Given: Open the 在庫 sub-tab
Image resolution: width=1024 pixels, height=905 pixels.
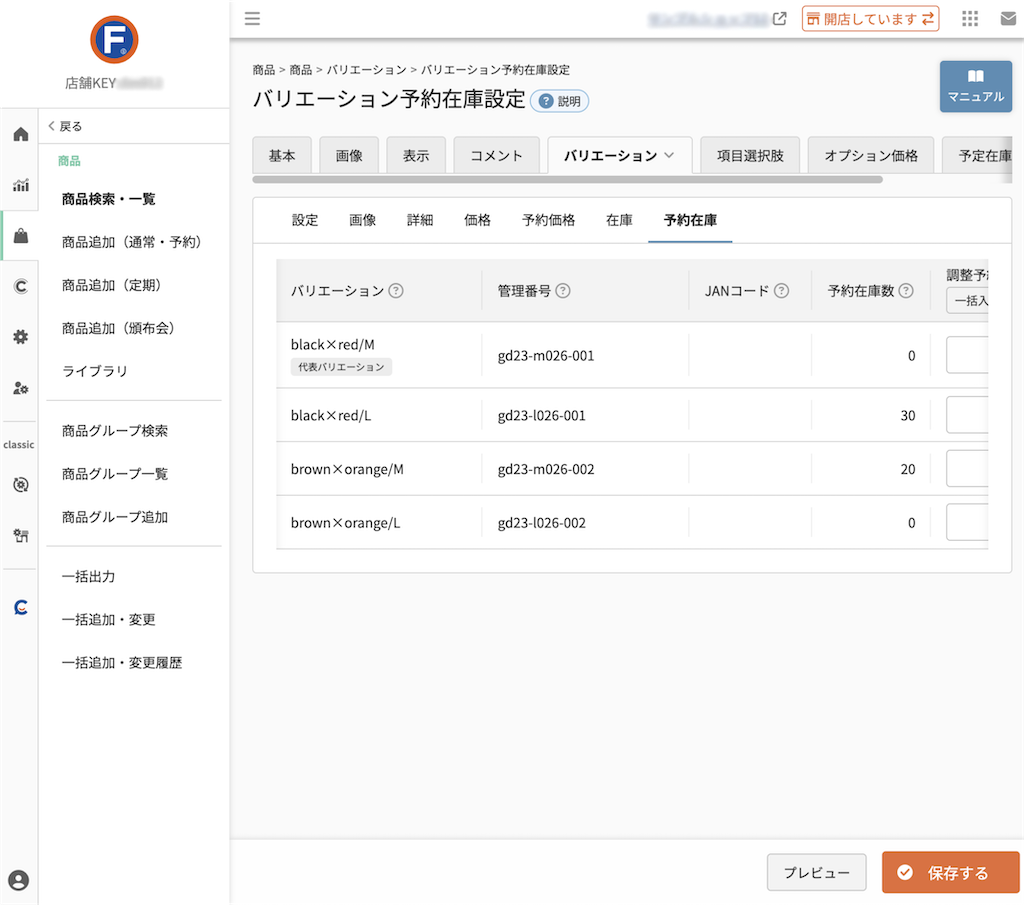Looking at the screenshot, I should point(619,220).
